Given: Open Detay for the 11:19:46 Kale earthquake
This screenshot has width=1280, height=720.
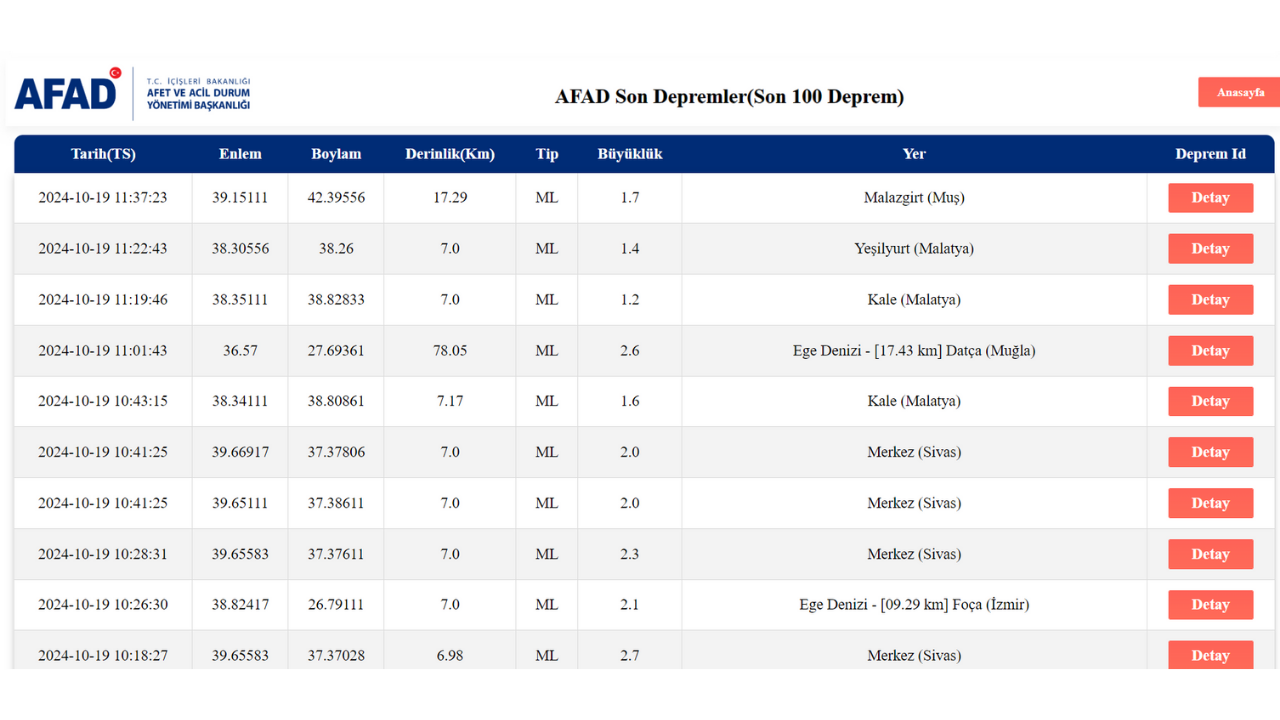Looking at the screenshot, I should (1210, 300).
